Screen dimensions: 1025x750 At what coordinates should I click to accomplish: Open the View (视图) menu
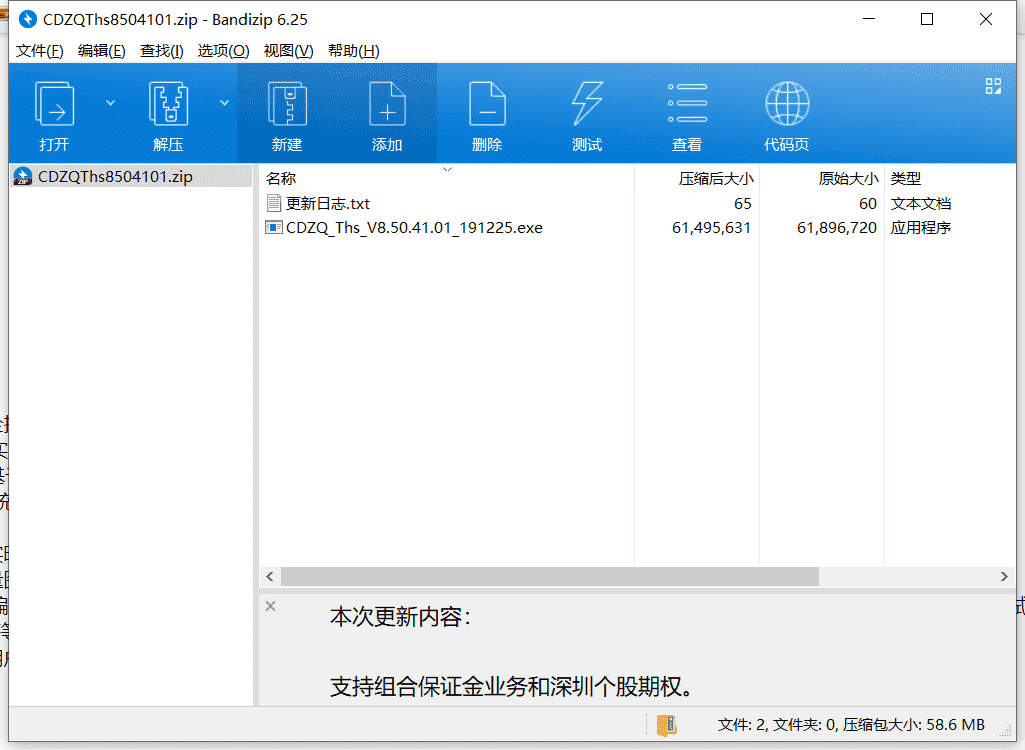[x=288, y=51]
